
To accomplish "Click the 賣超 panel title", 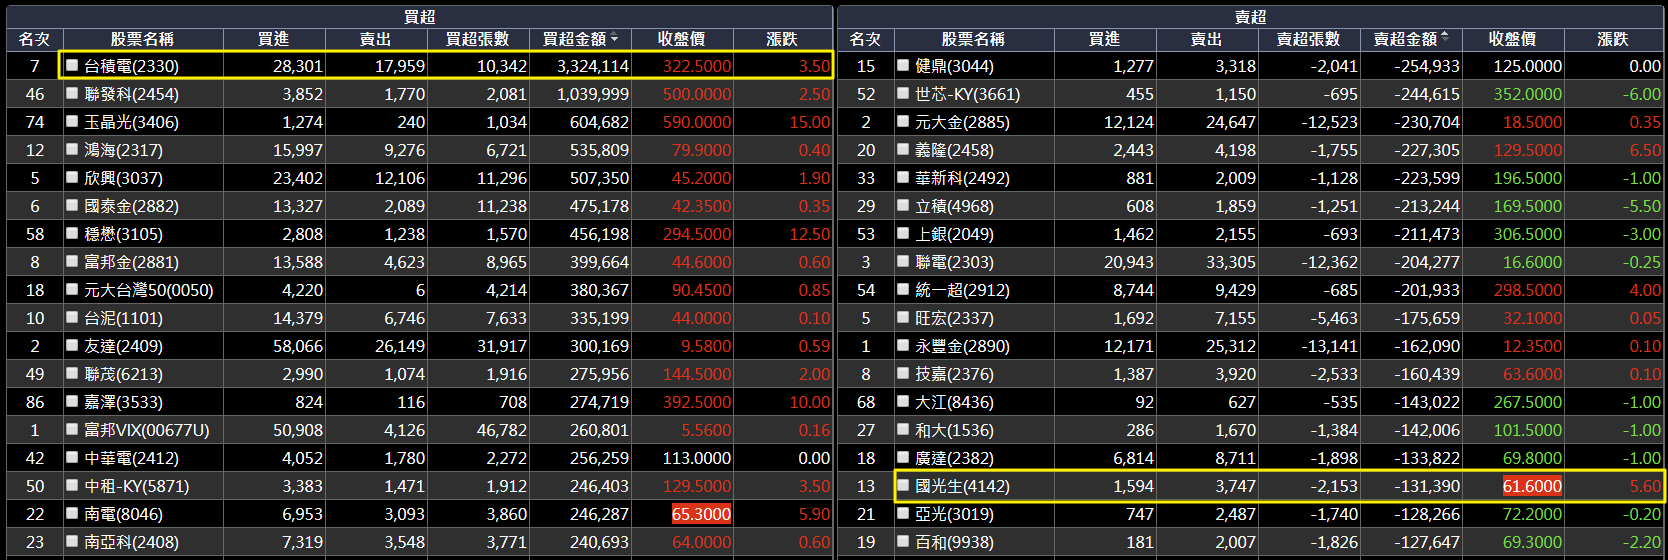I will tap(1250, 17).
